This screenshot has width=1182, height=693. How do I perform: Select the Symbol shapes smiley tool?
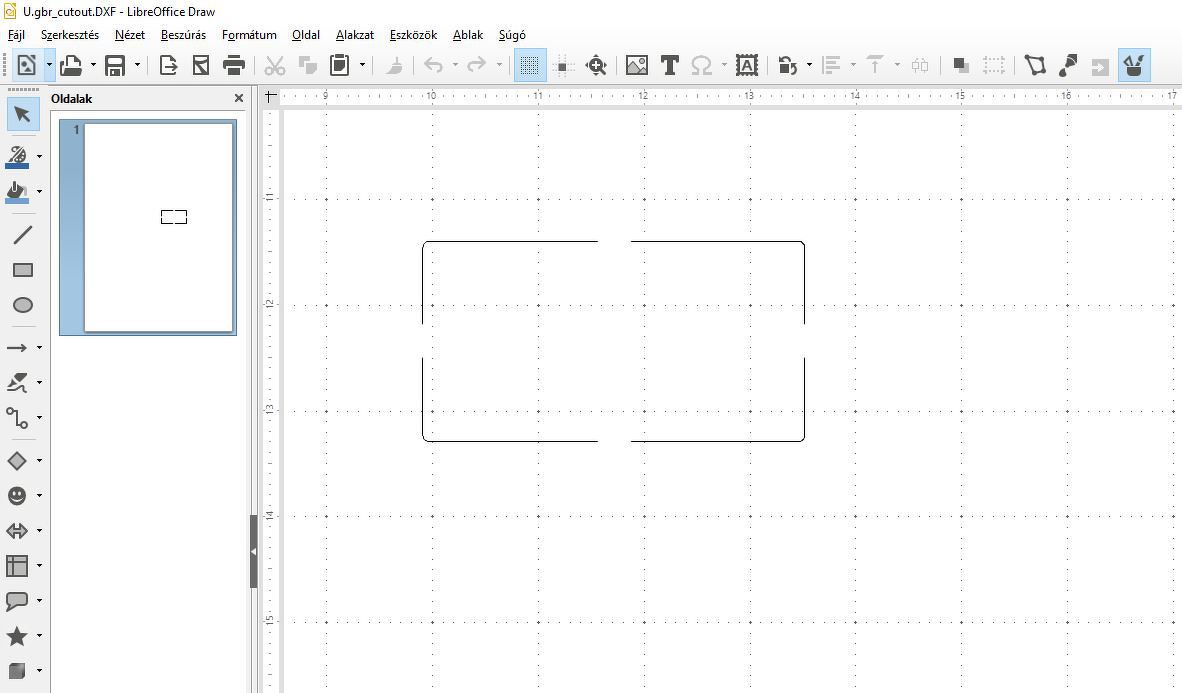point(18,495)
